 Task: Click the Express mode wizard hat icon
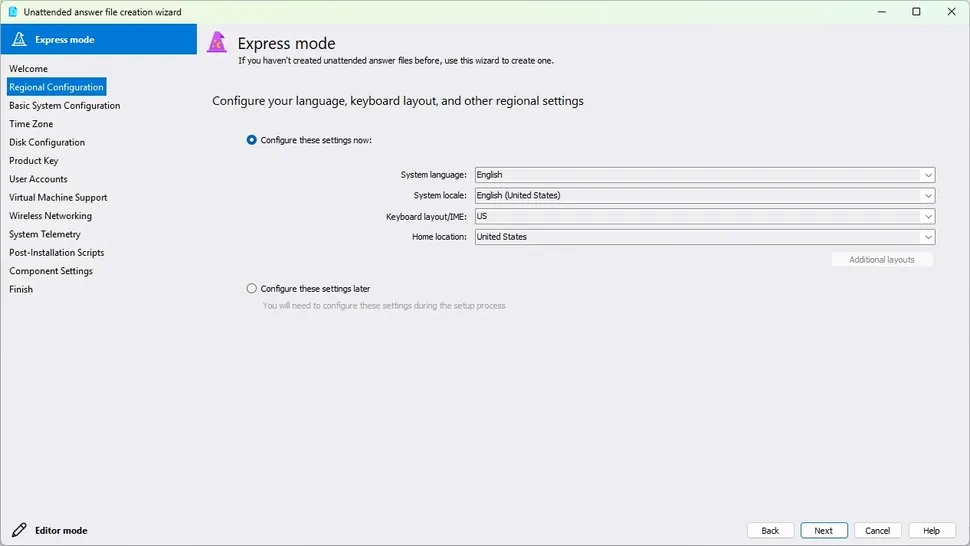[x=19, y=40]
